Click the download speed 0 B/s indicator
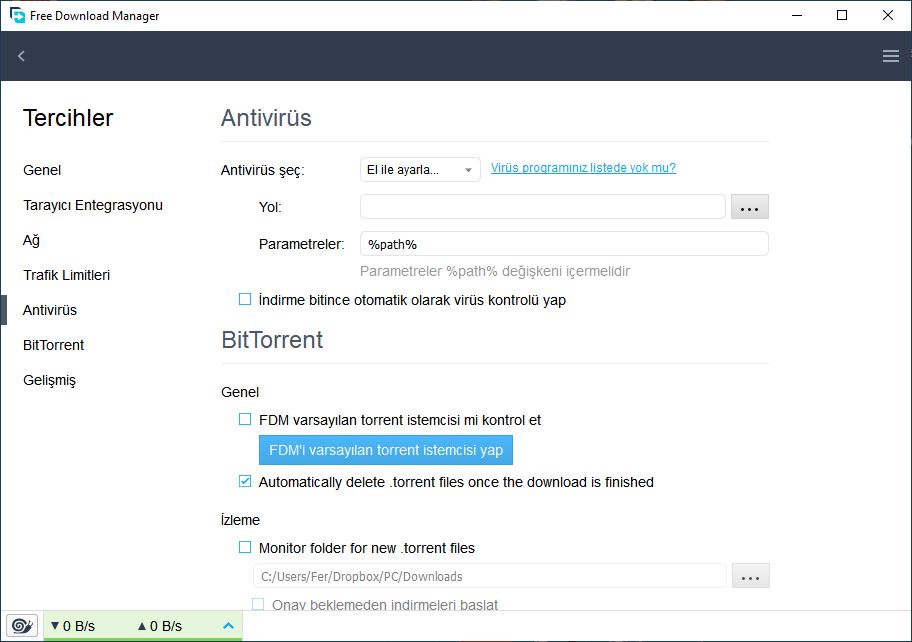 73,626
